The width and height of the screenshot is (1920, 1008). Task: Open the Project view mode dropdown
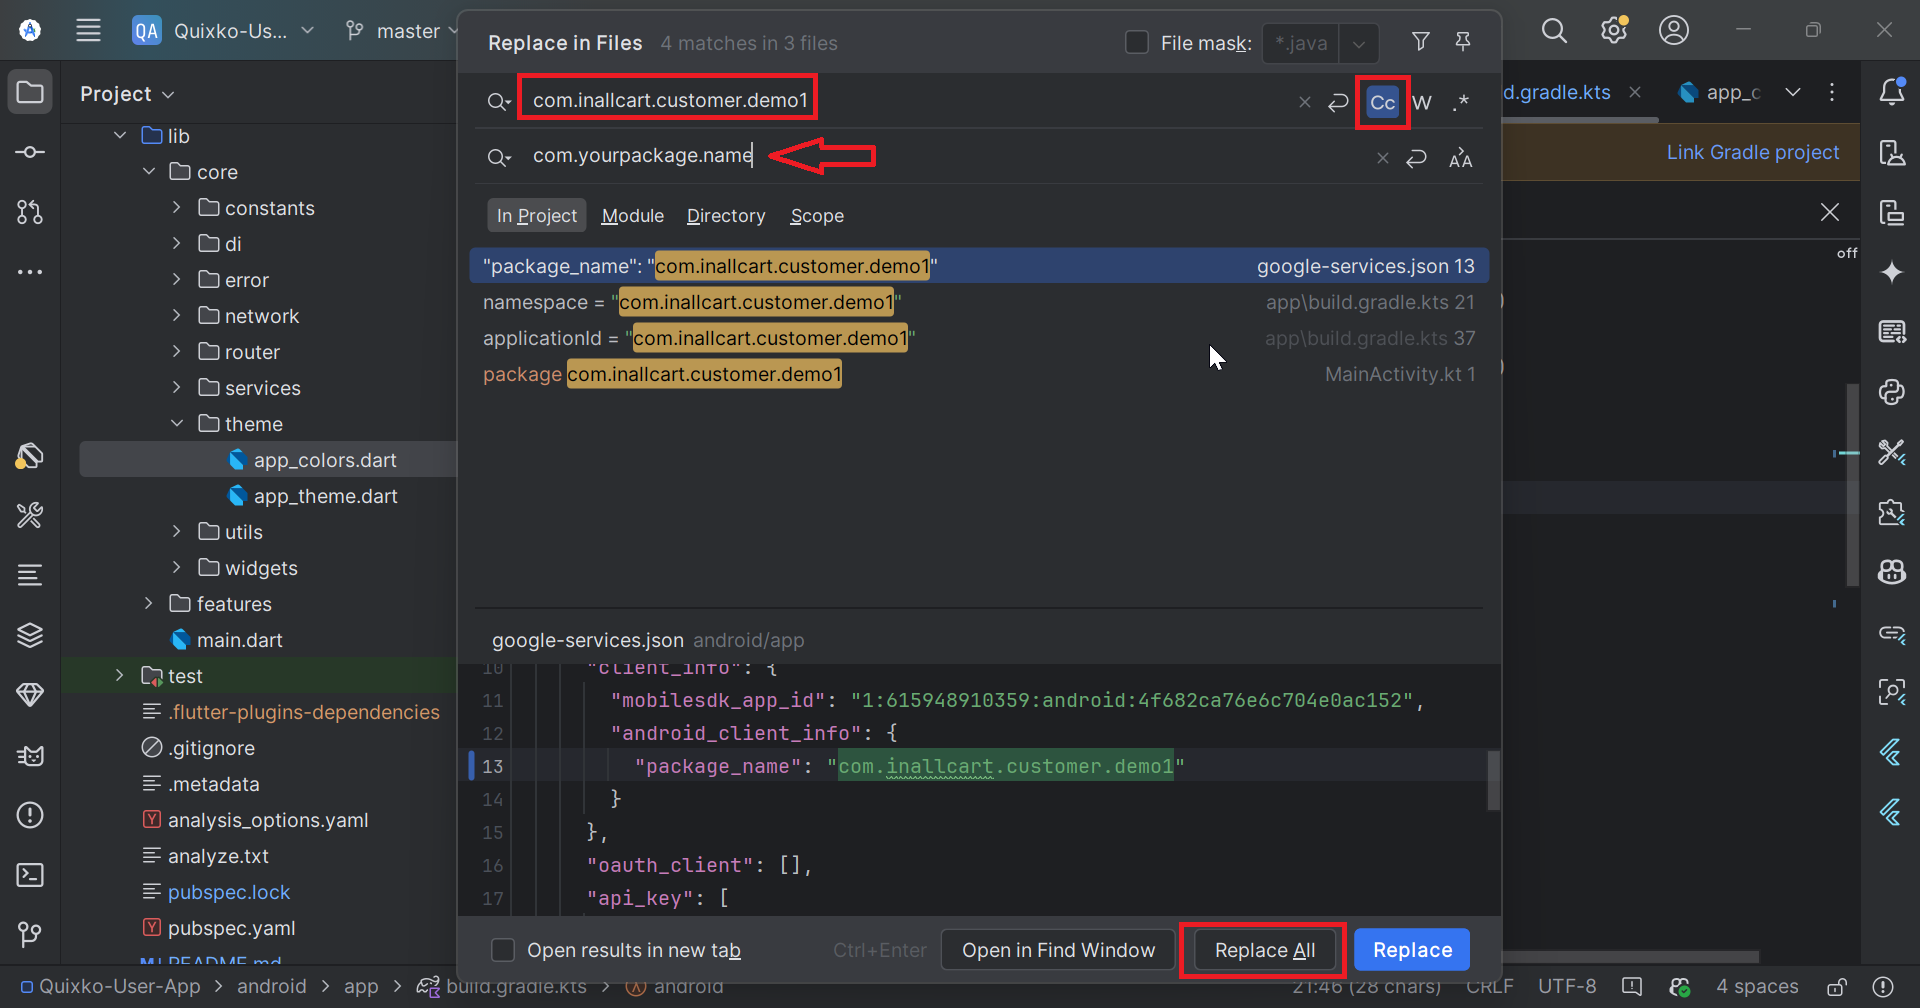click(127, 94)
